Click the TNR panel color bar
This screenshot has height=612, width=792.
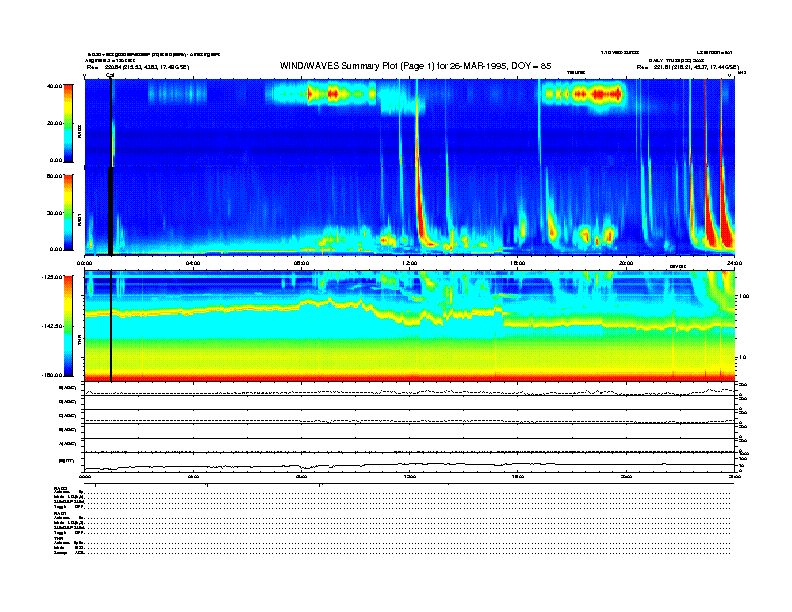[68, 326]
